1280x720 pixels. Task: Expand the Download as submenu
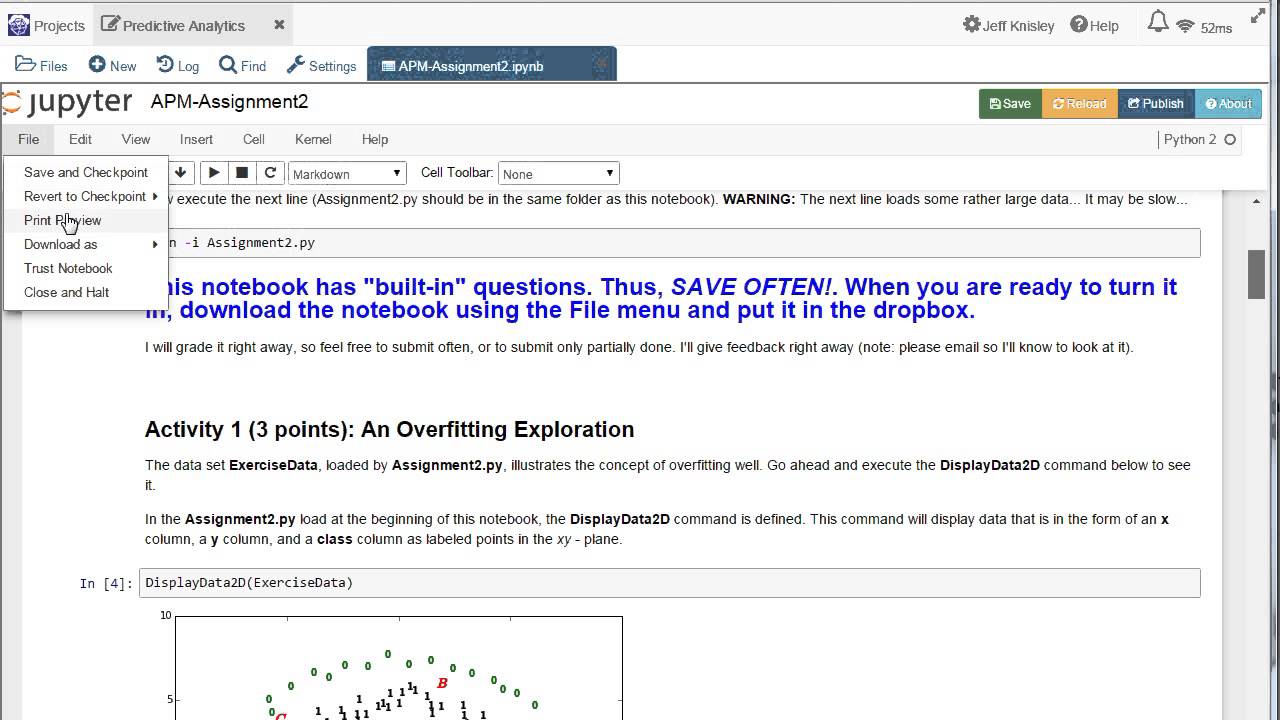pos(86,244)
